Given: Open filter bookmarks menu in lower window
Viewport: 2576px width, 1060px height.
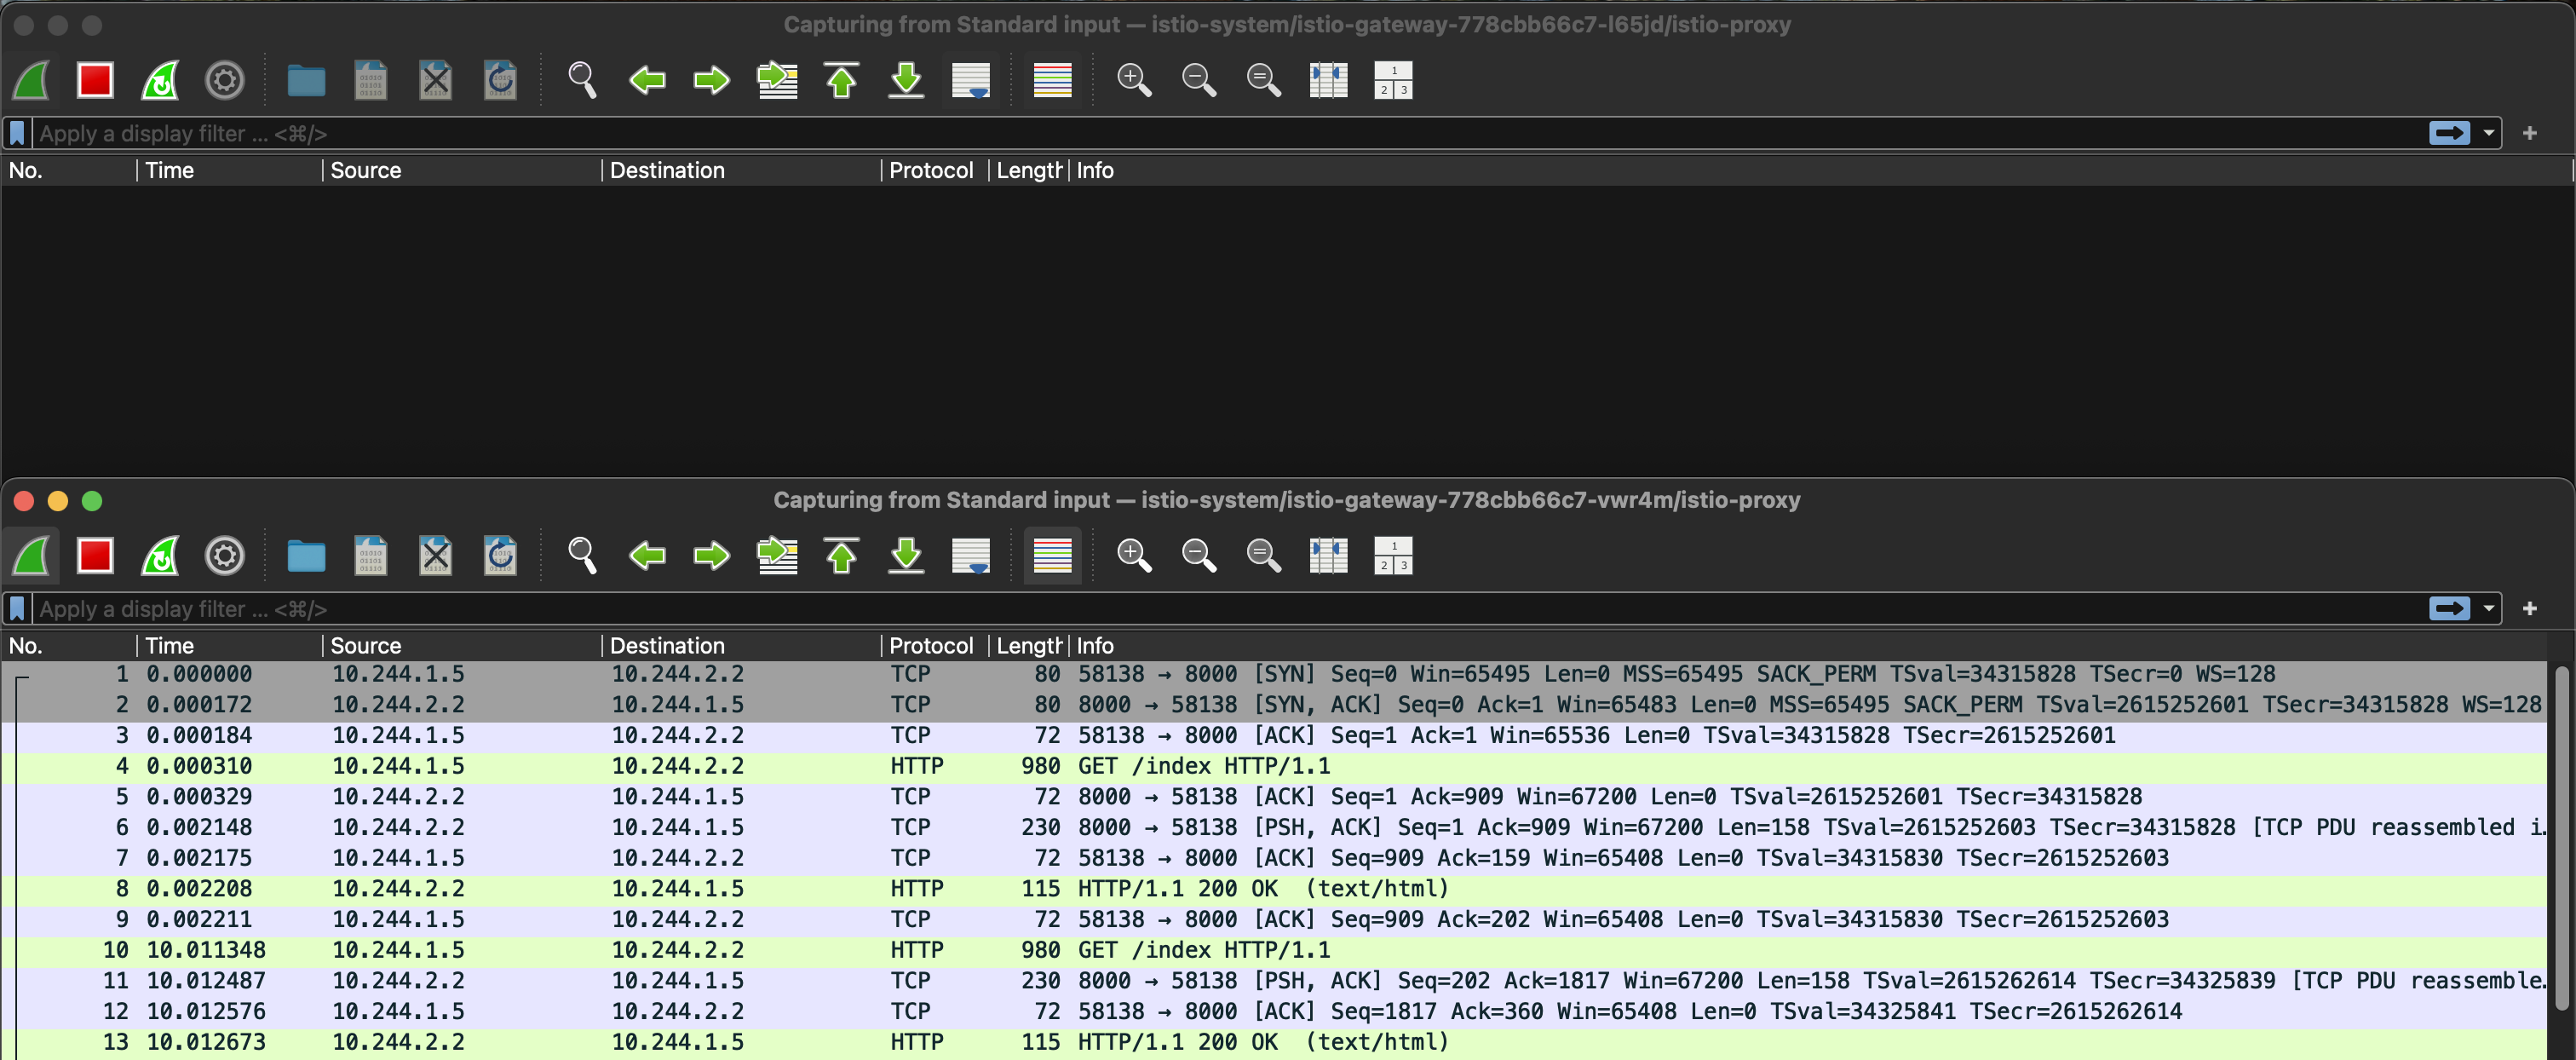Looking at the screenshot, I should (x=17, y=609).
